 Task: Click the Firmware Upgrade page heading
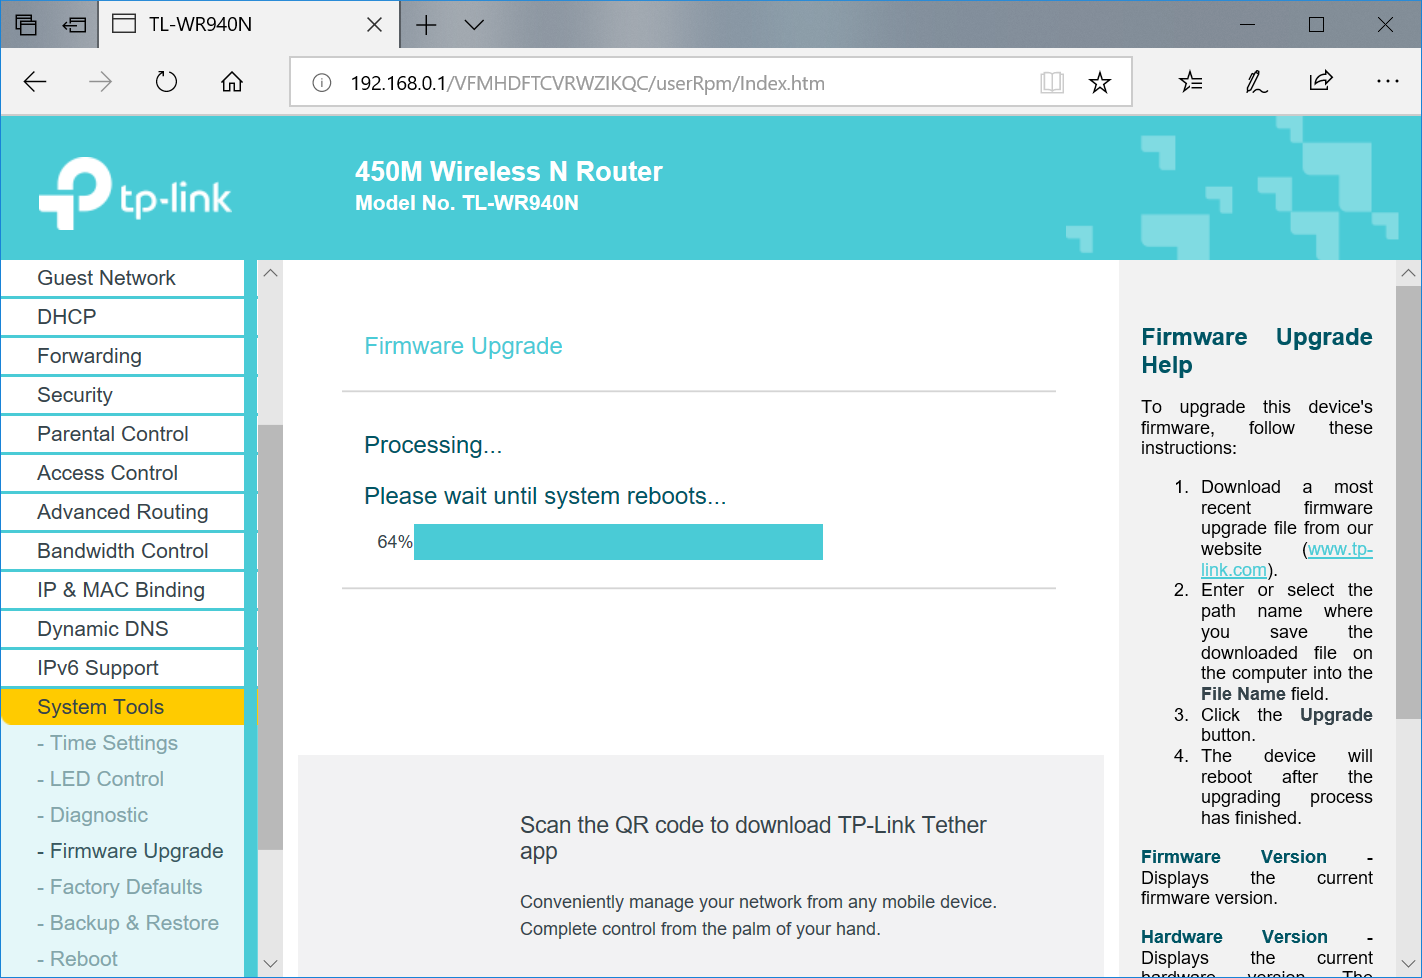463,346
